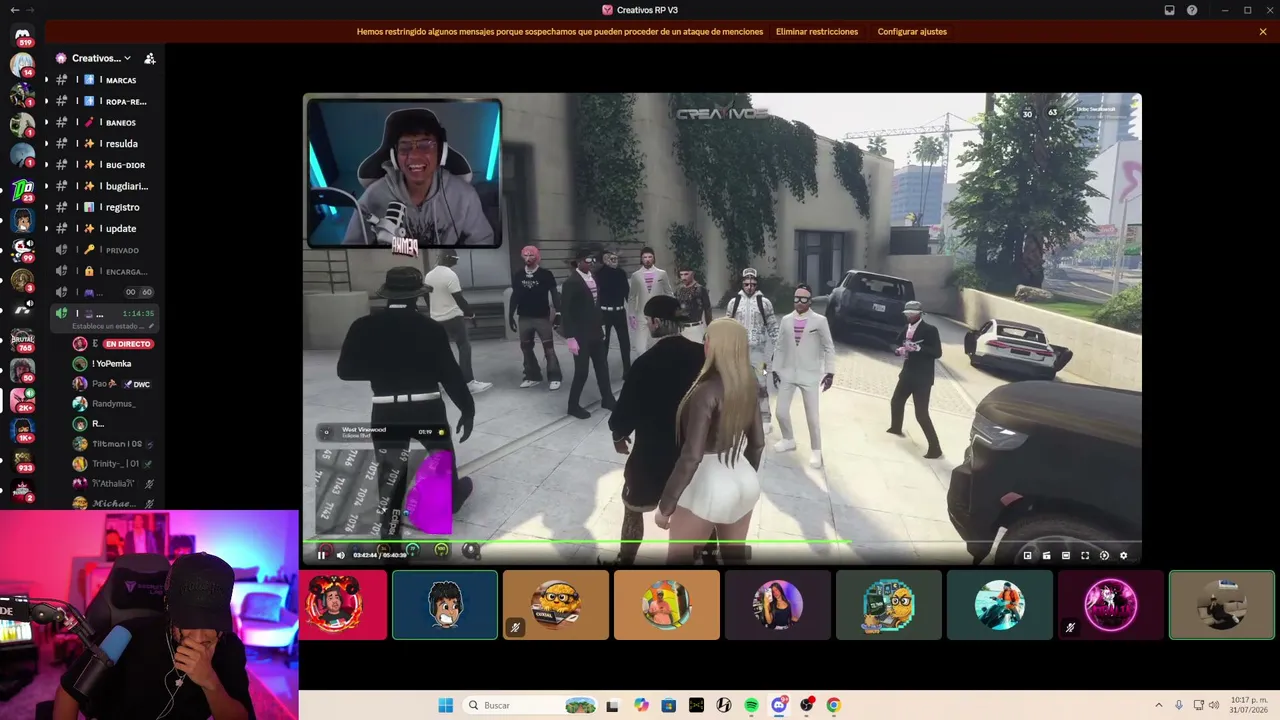1280x720 pixels.
Task: Toggle fullscreen on the stream video
Action: (1085, 556)
